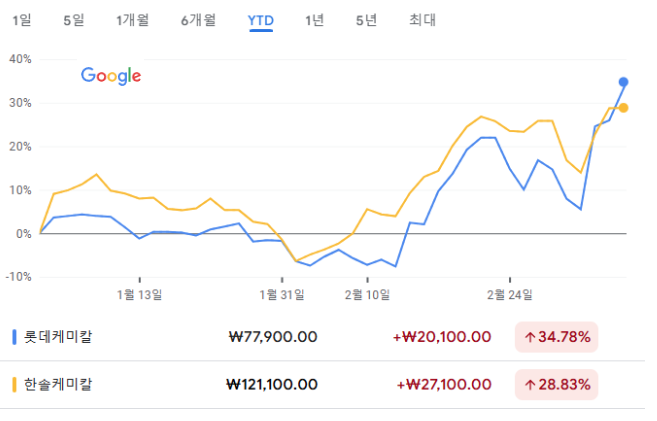Viewport: 657px width, 421px height.
Task: Select the 최대 range tab
Action: 422,20
